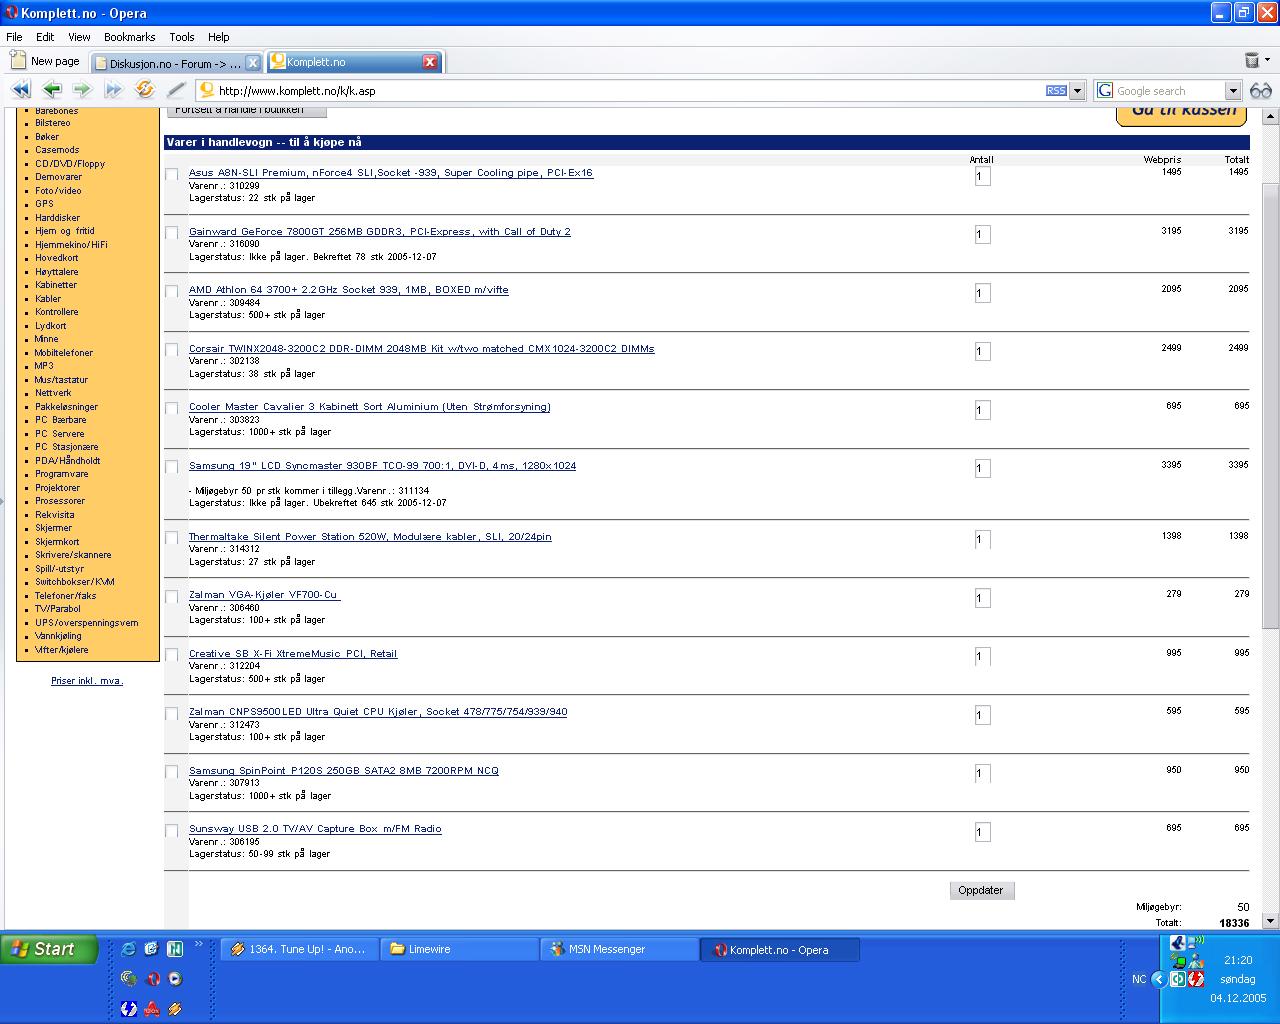The height and width of the screenshot is (1024, 1280).
Task: Open the Skjermkort category in sidebar
Action: 57,542
